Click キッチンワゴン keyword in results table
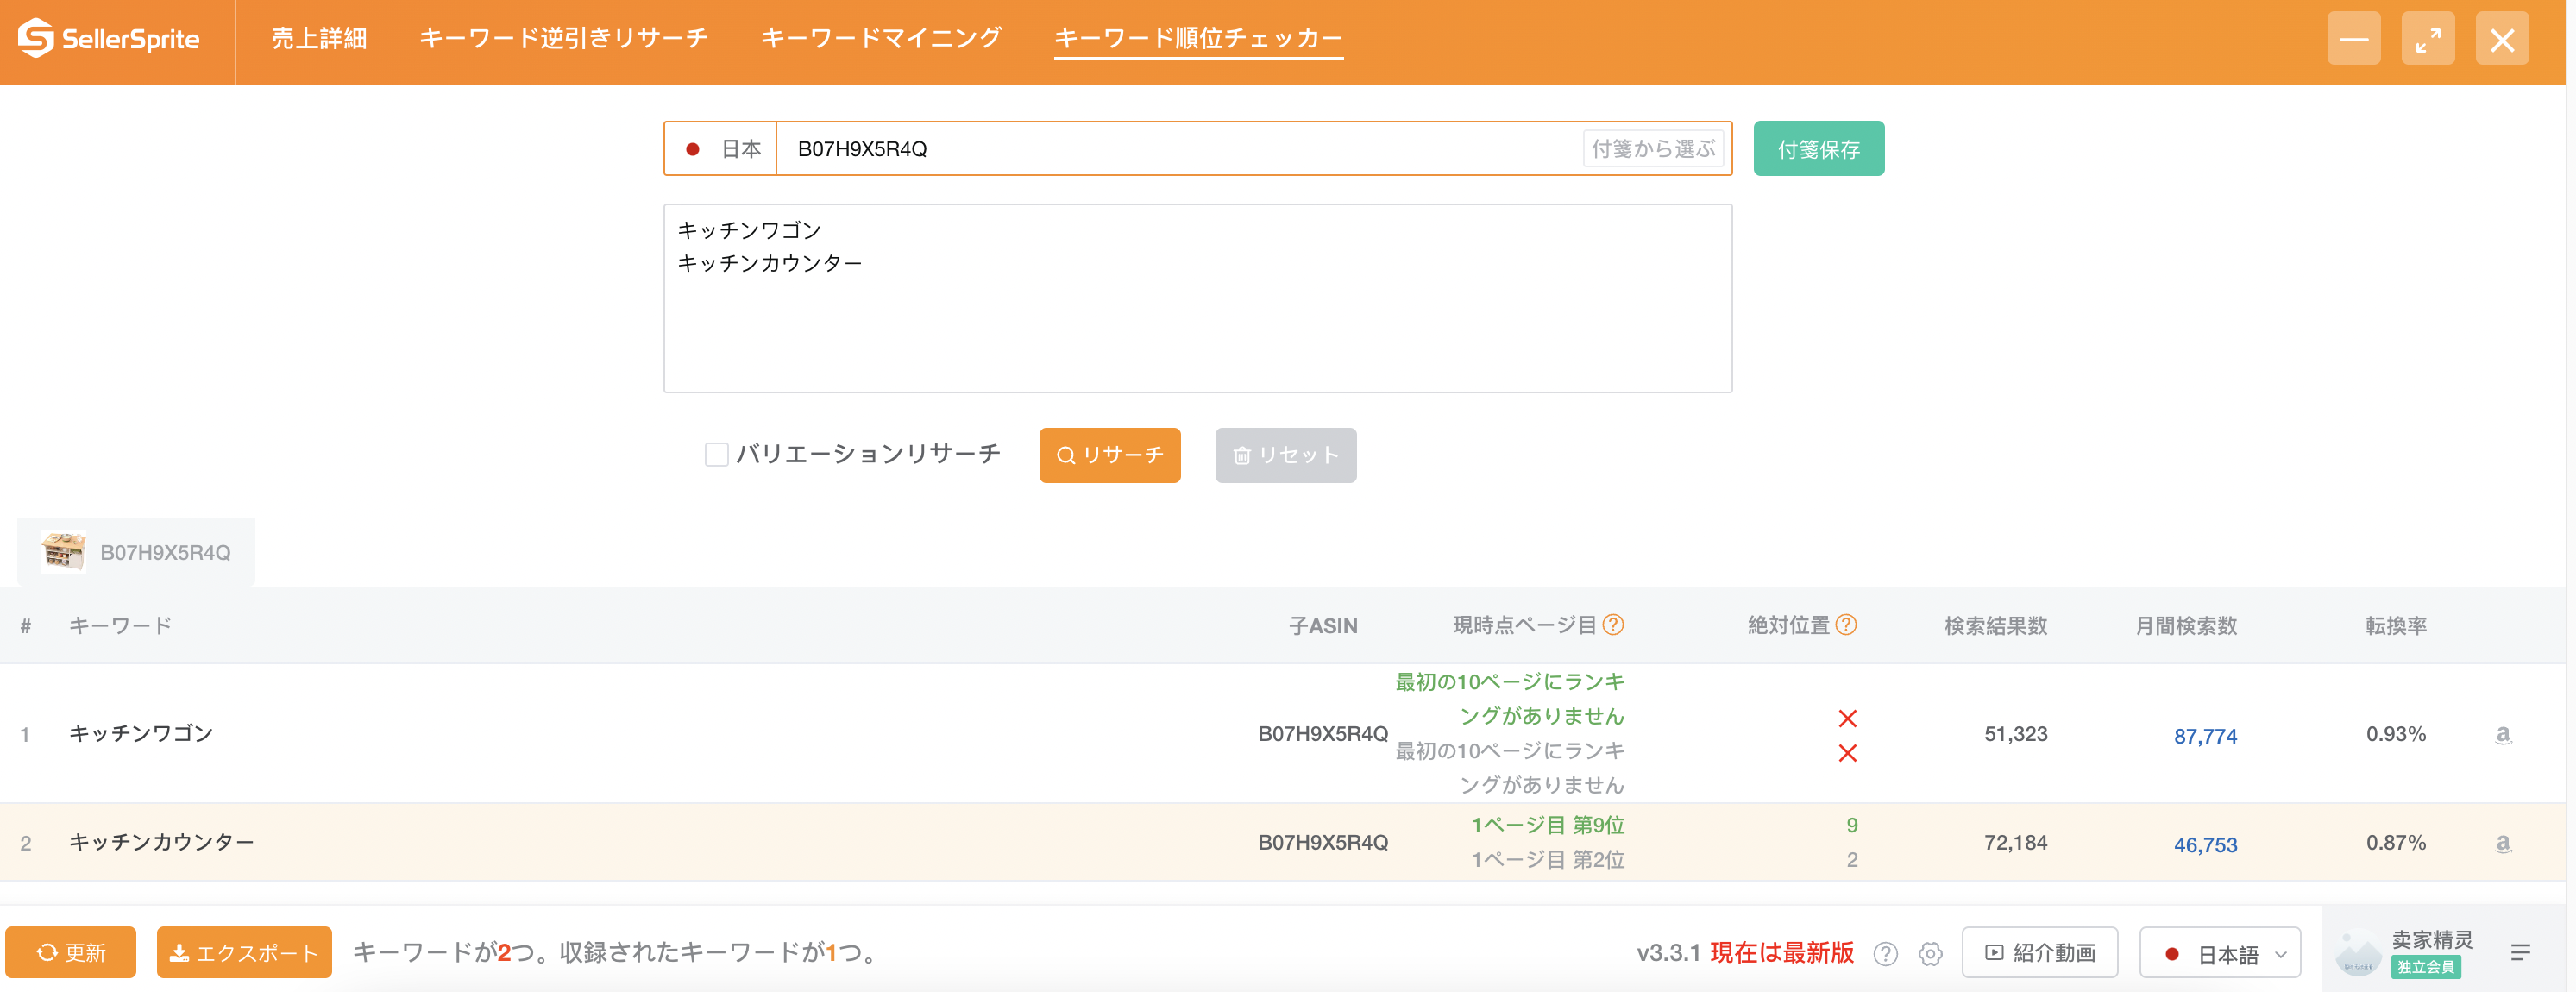2576x992 pixels. pos(141,734)
